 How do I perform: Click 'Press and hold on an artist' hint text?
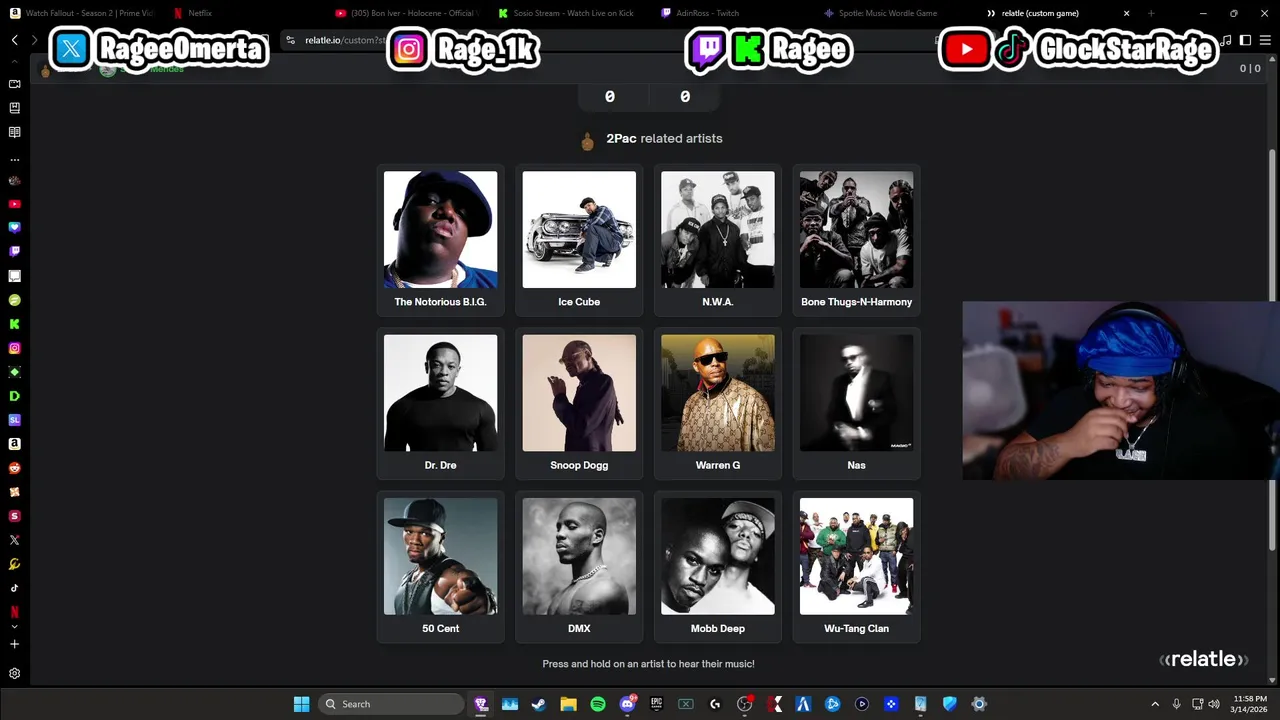pos(648,664)
